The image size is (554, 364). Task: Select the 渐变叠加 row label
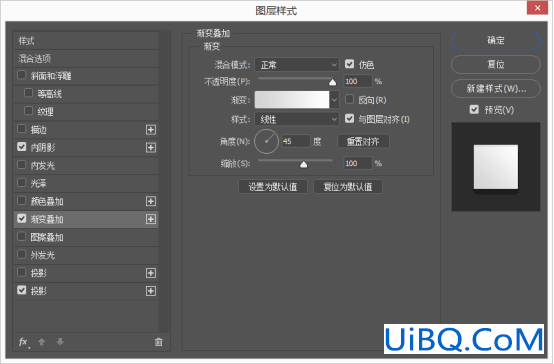click(x=47, y=219)
